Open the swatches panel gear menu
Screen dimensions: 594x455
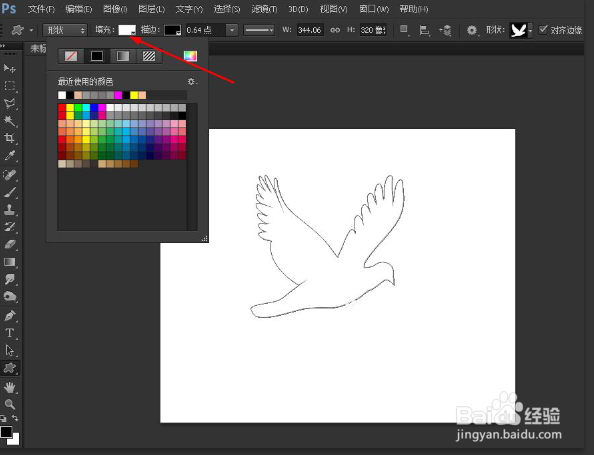(x=192, y=81)
